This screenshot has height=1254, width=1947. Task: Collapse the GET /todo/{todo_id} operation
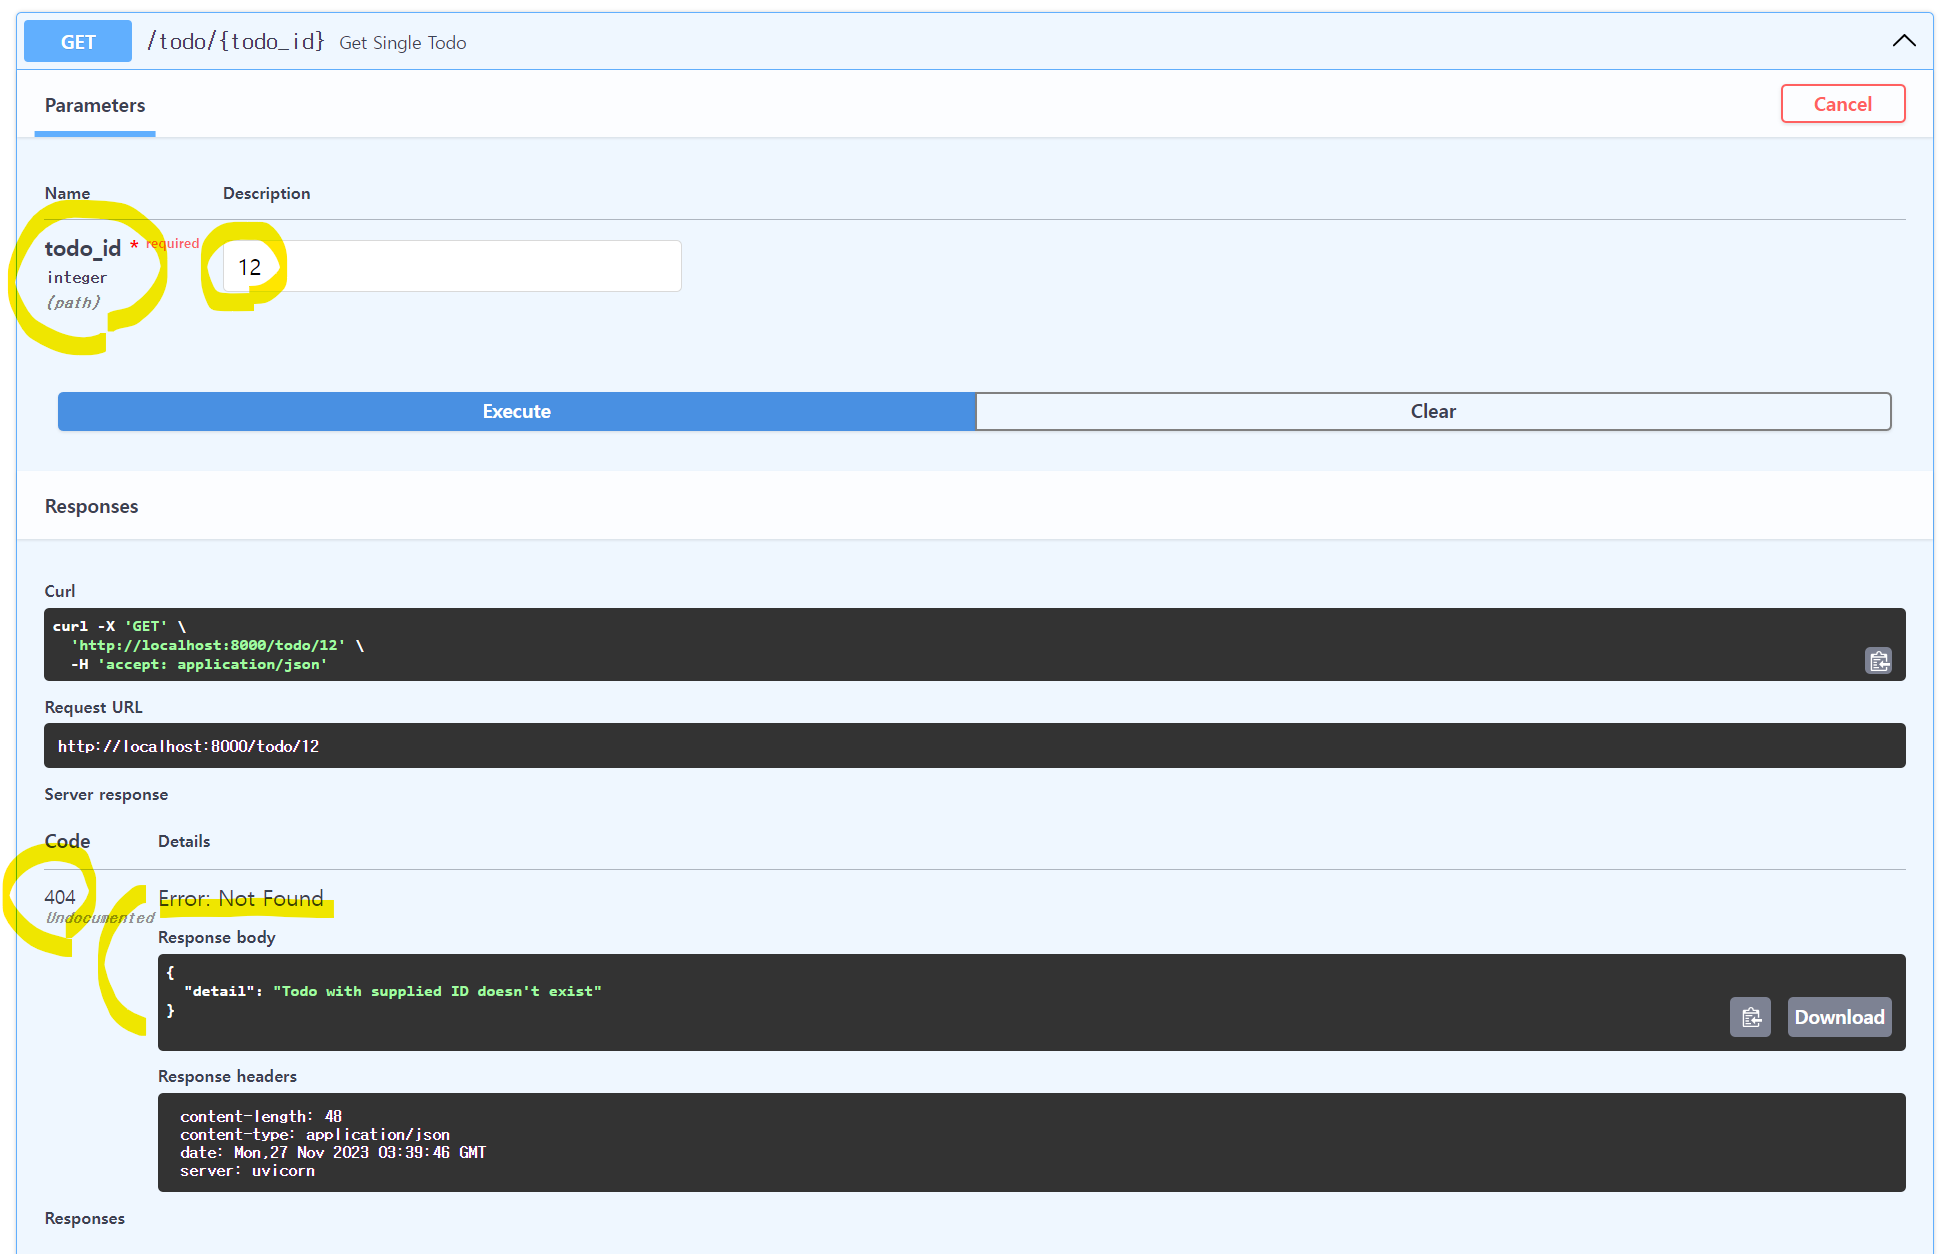point(1903,41)
